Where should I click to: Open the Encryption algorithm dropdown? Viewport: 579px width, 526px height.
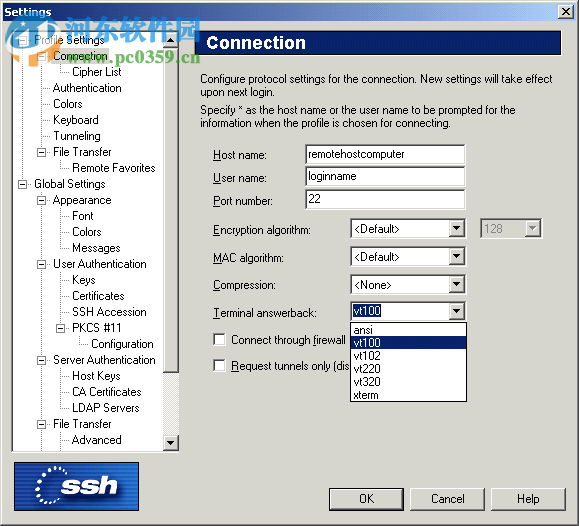coord(456,229)
